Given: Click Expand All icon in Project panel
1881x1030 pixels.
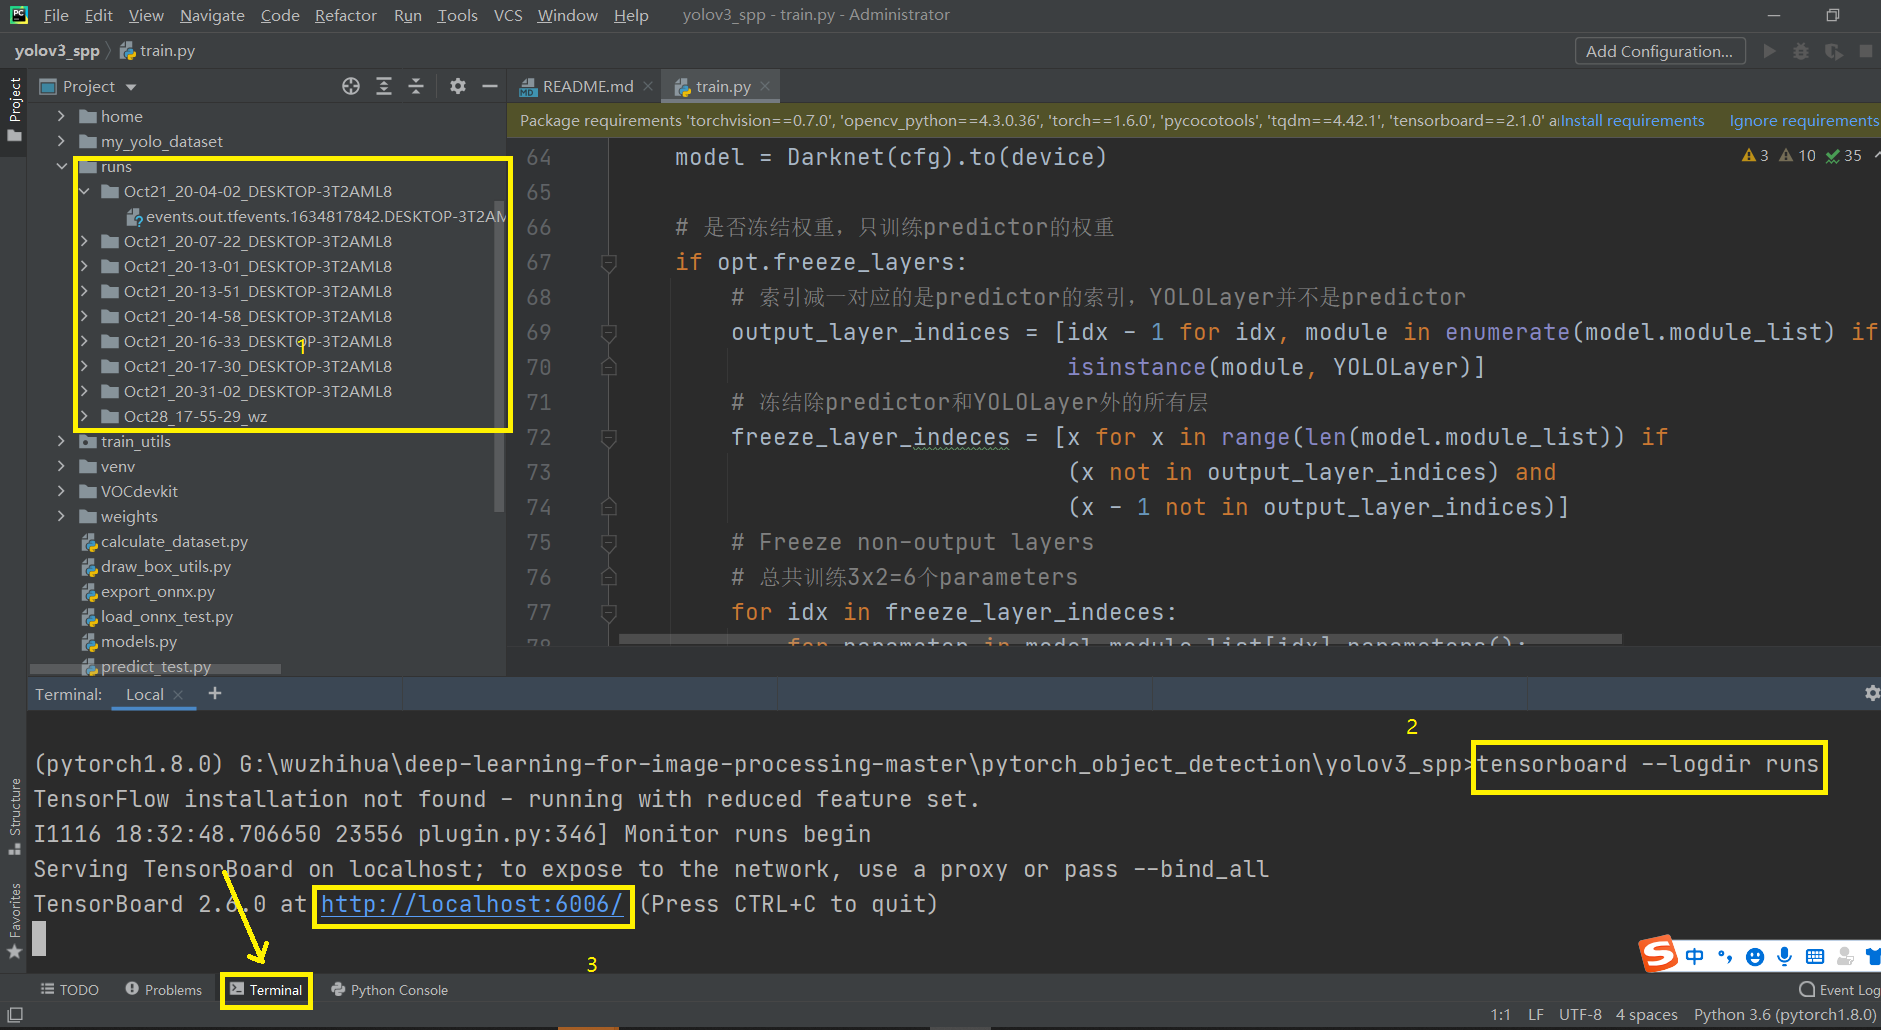Looking at the screenshot, I should tap(384, 86).
